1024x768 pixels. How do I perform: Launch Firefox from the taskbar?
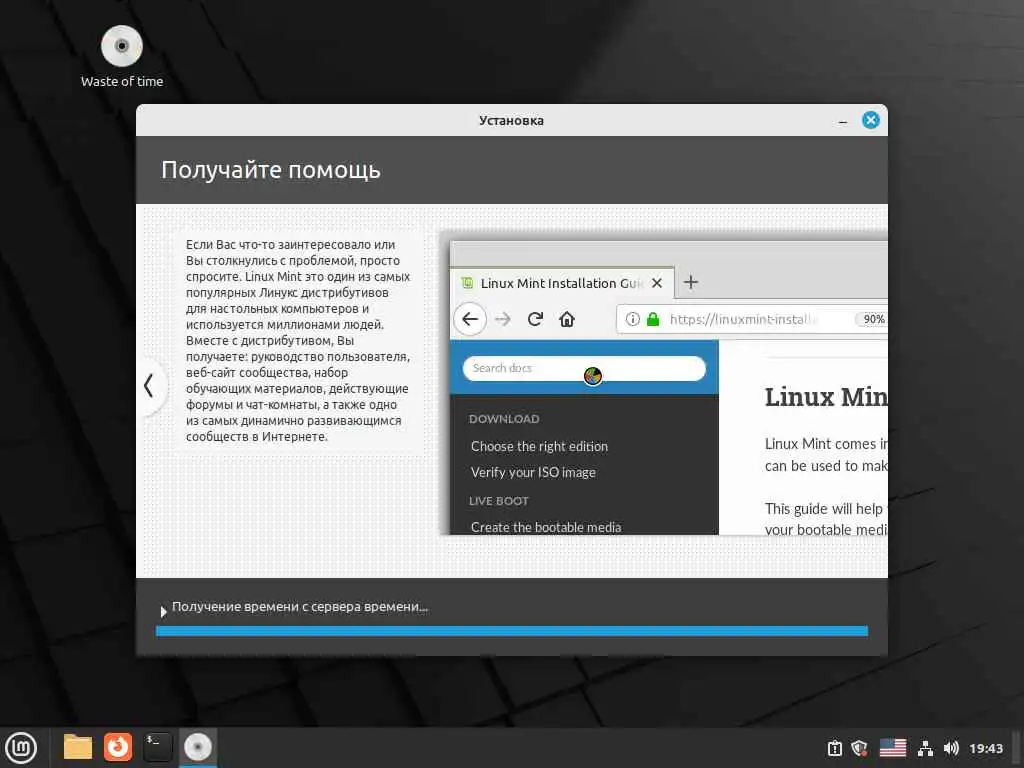118,746
